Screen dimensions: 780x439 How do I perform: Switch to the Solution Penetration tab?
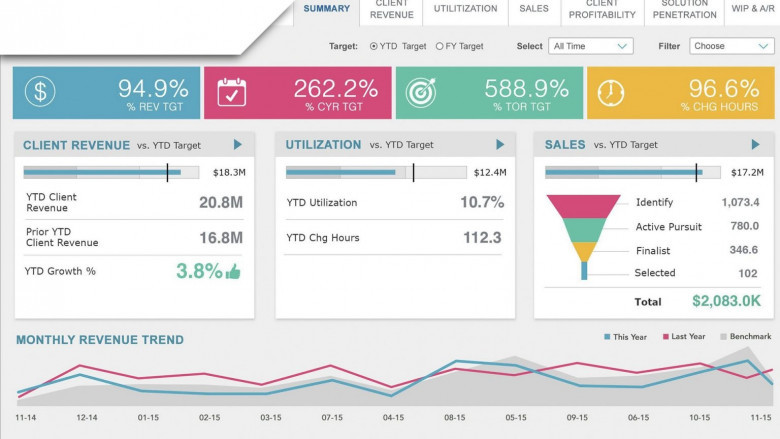pos(684,10)
